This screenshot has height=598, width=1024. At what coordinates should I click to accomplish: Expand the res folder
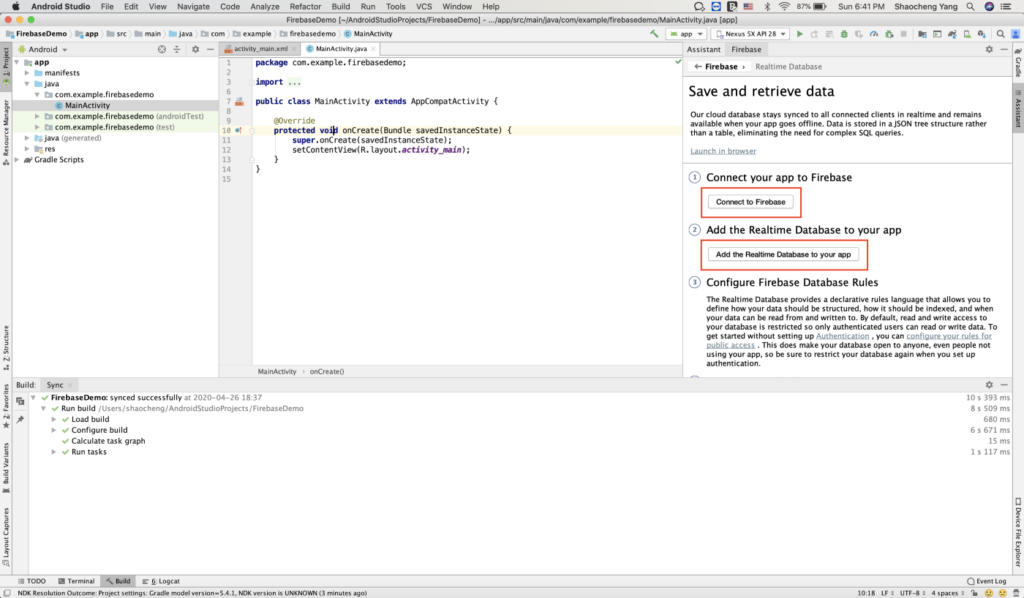pyautogui.click(x=27, y=149)
